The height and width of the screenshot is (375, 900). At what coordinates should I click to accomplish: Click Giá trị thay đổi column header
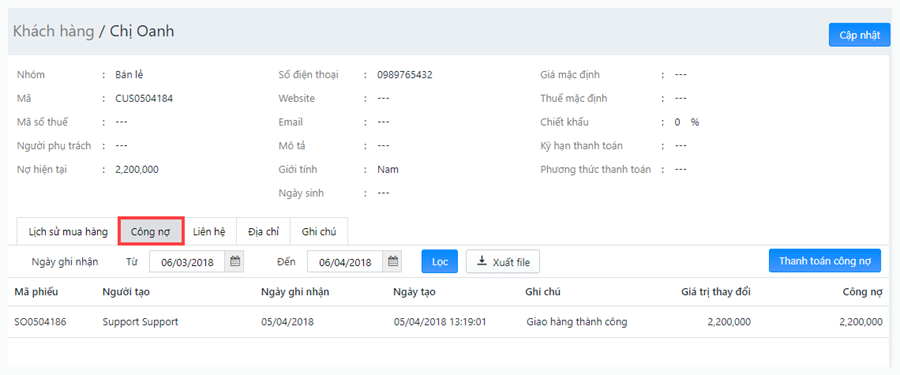(x=715, y=292)
